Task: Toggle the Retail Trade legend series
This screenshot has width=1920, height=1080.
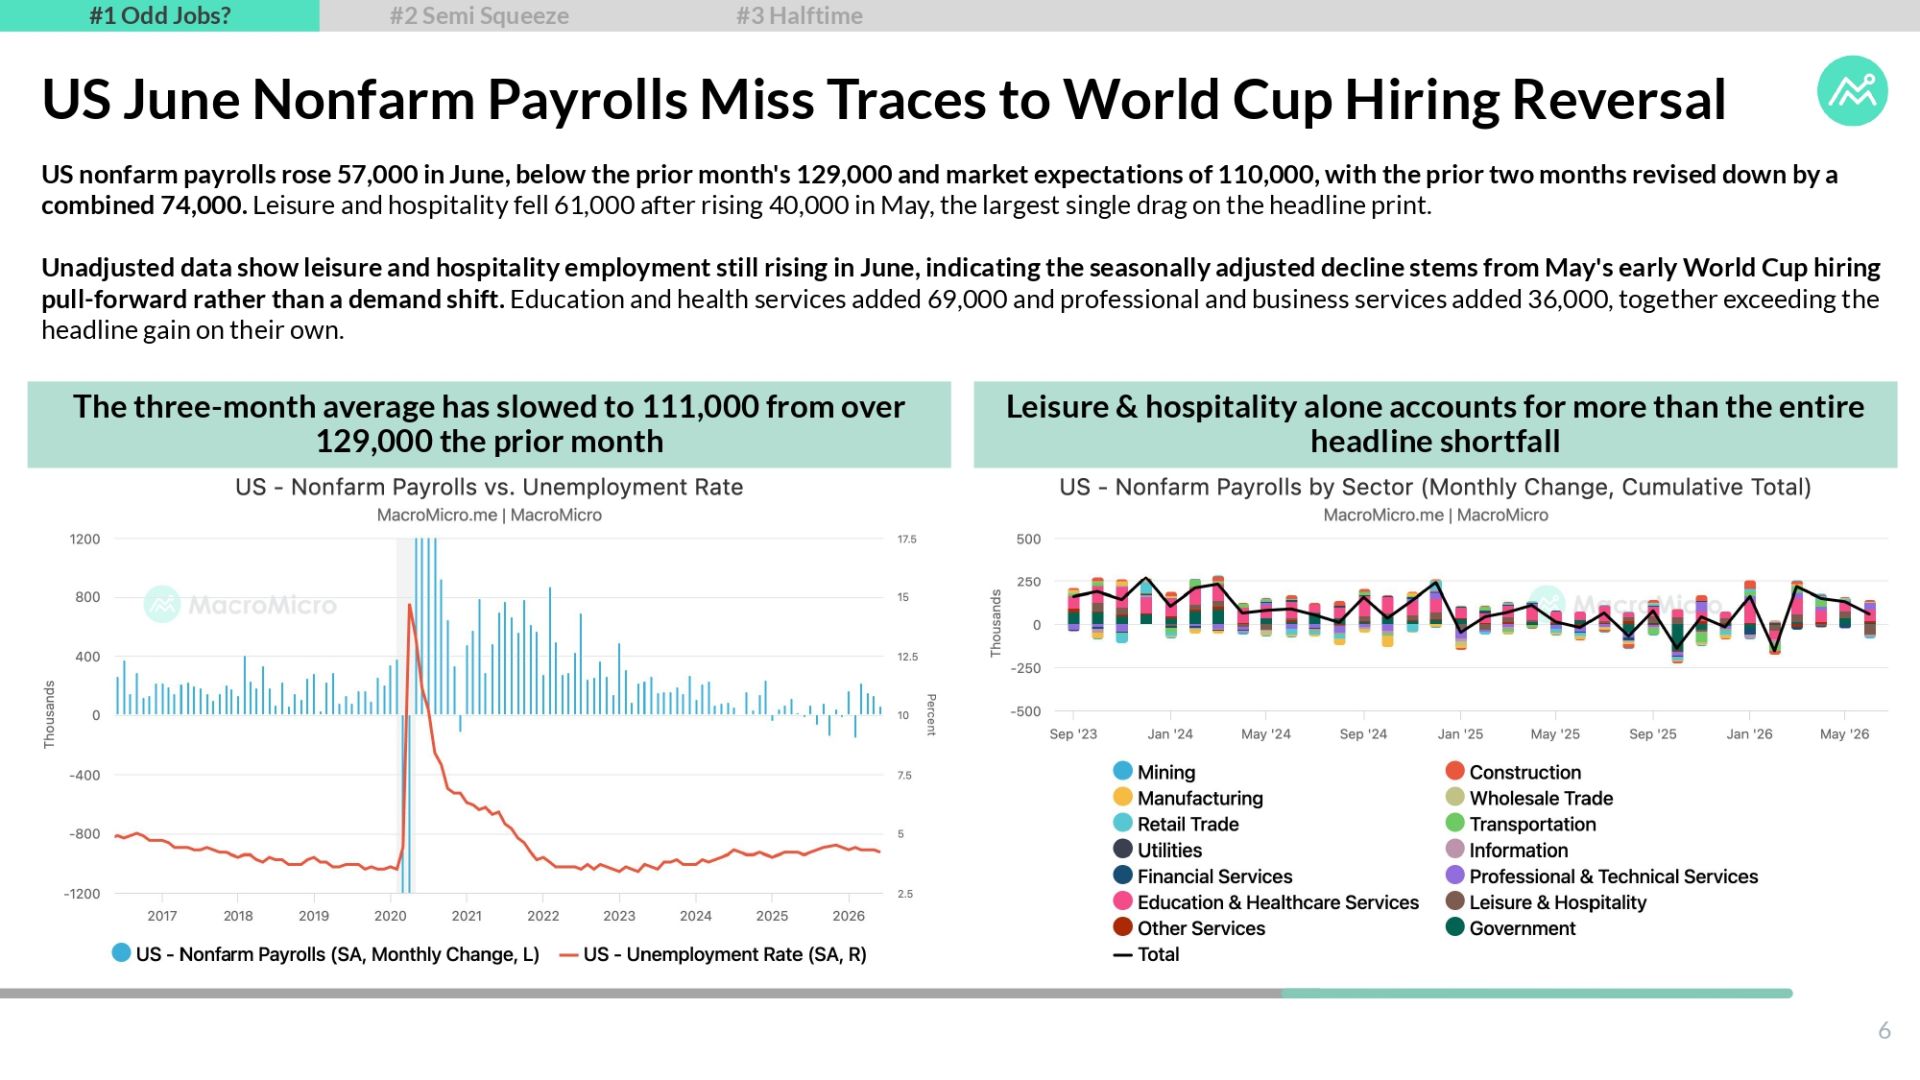Action: tap(1176, 824)
